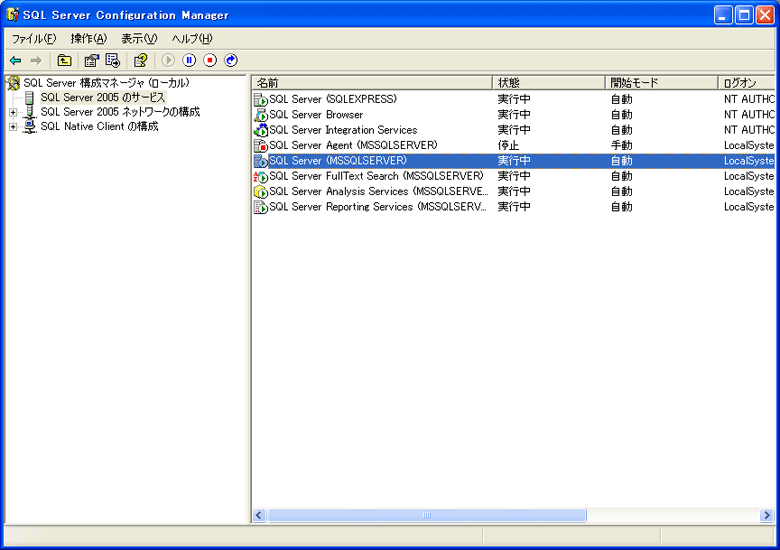The width and height of the screenshot is (780, 550).
Task: Click 停止 status of SQL Server Agent
Action: (x=508, y=146)
